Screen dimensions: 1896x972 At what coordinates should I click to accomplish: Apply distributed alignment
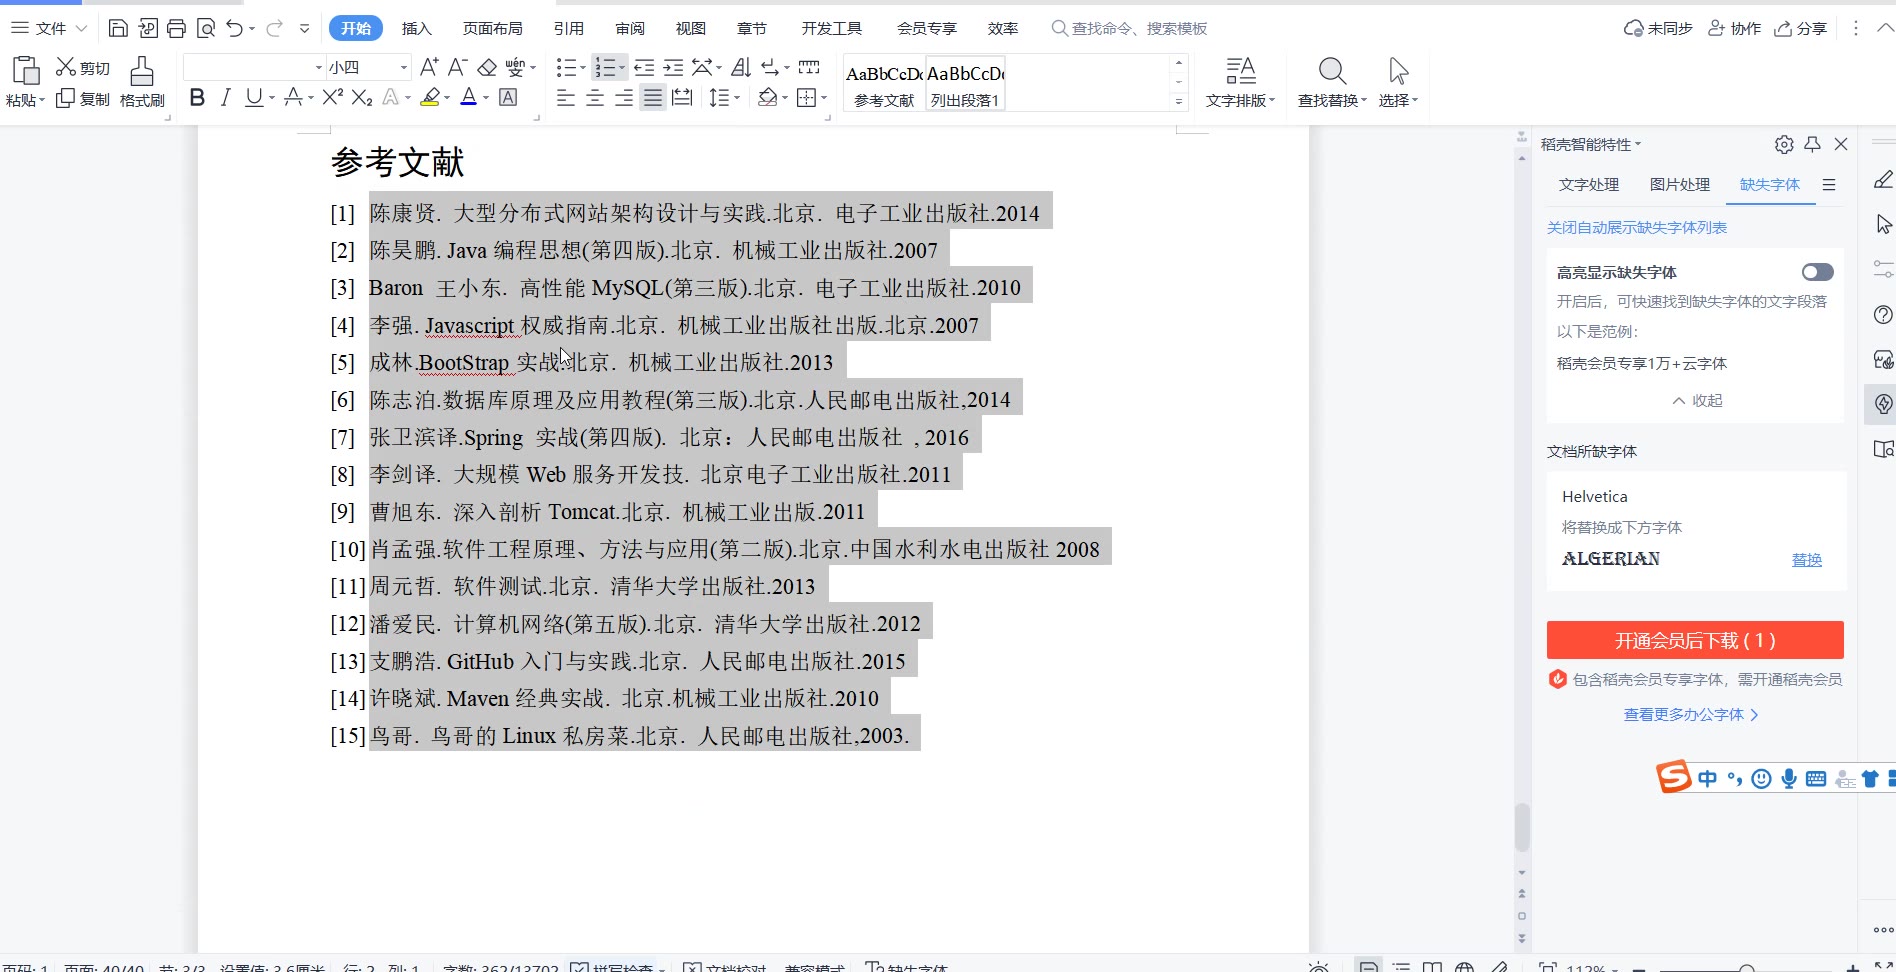682,97
